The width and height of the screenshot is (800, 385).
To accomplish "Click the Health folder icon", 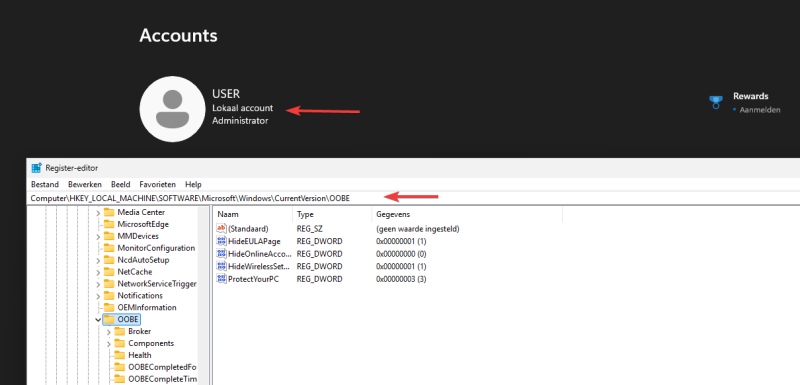I will point(119,355).
